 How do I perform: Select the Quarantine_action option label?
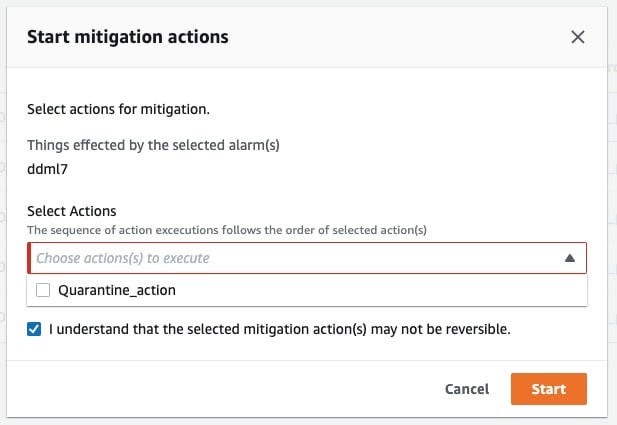tap(117, 291)
